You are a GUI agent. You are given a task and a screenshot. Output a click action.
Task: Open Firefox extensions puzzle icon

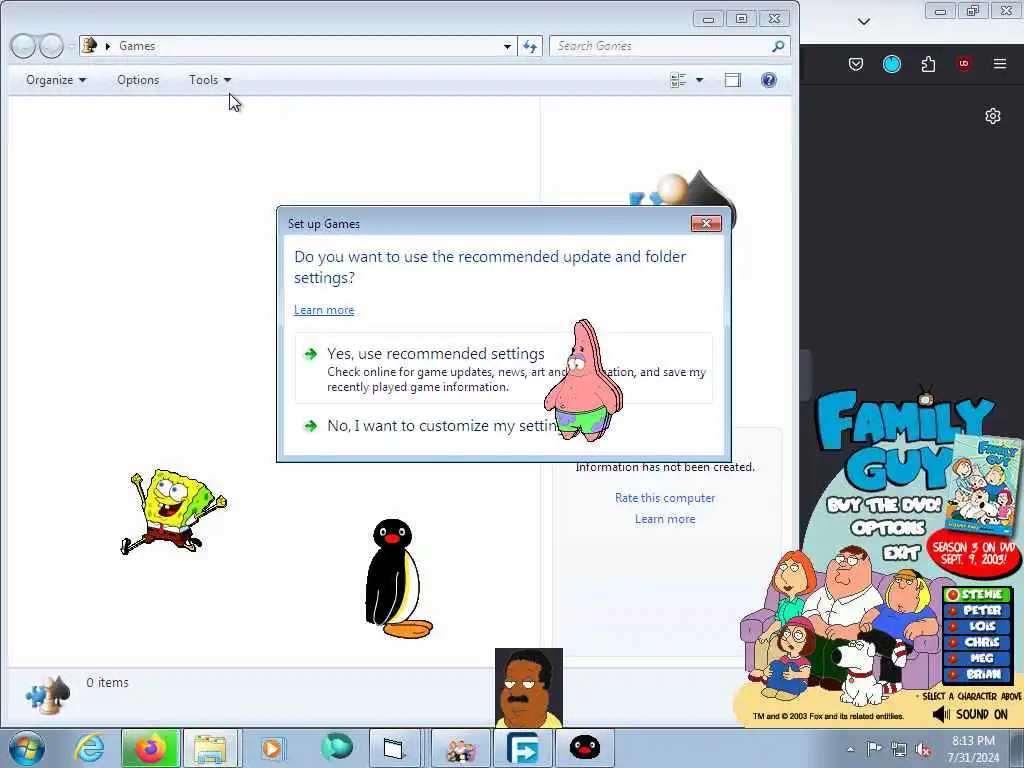(x=928, y=64)
